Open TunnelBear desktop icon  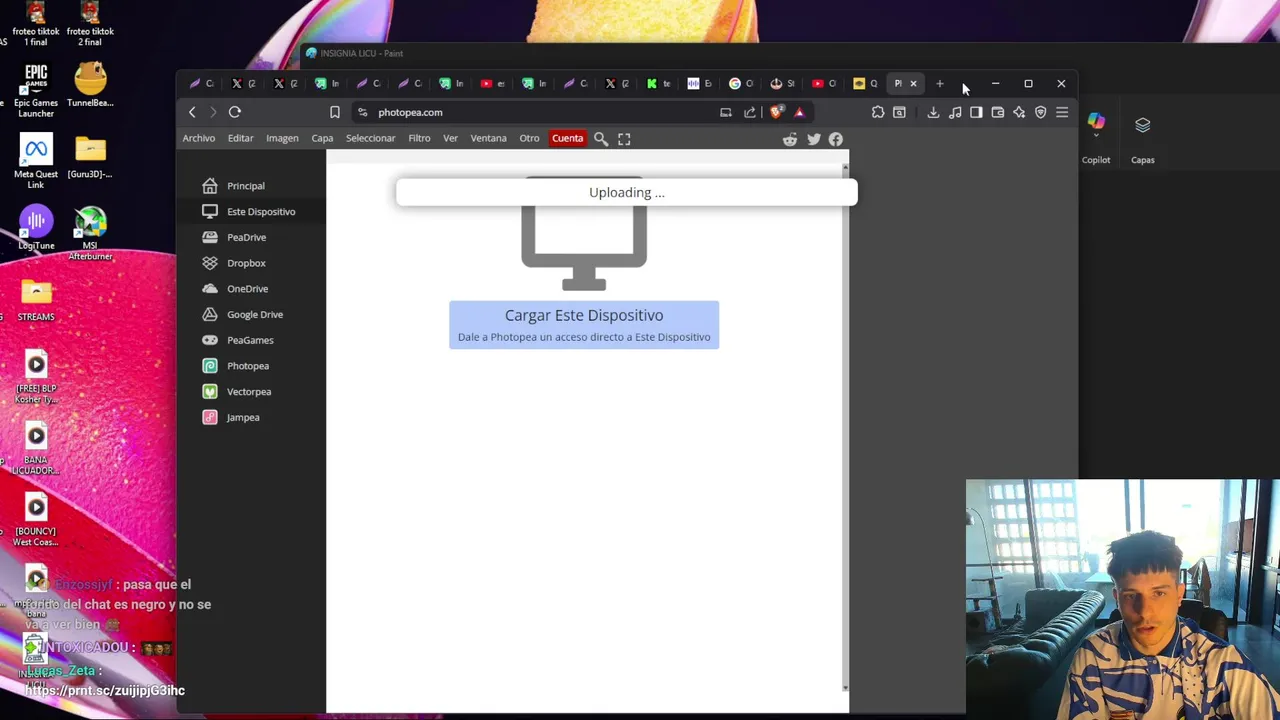click(90, 85)
